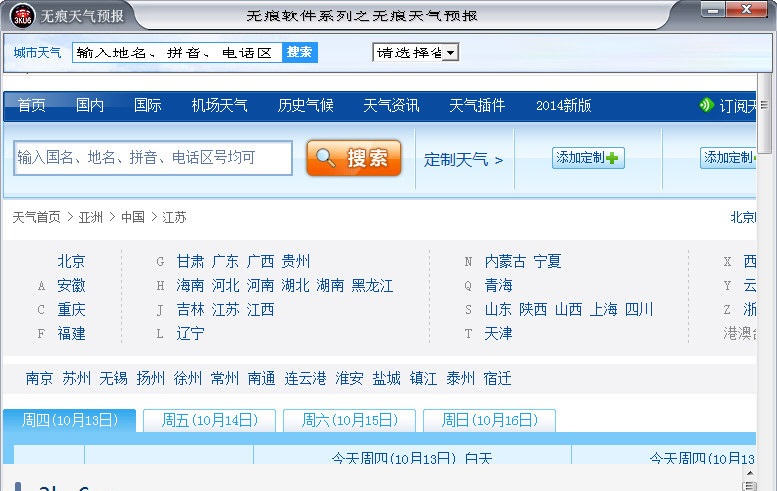
Task: Open the 请选择省 province dropdown
Action: coord(415,53)
